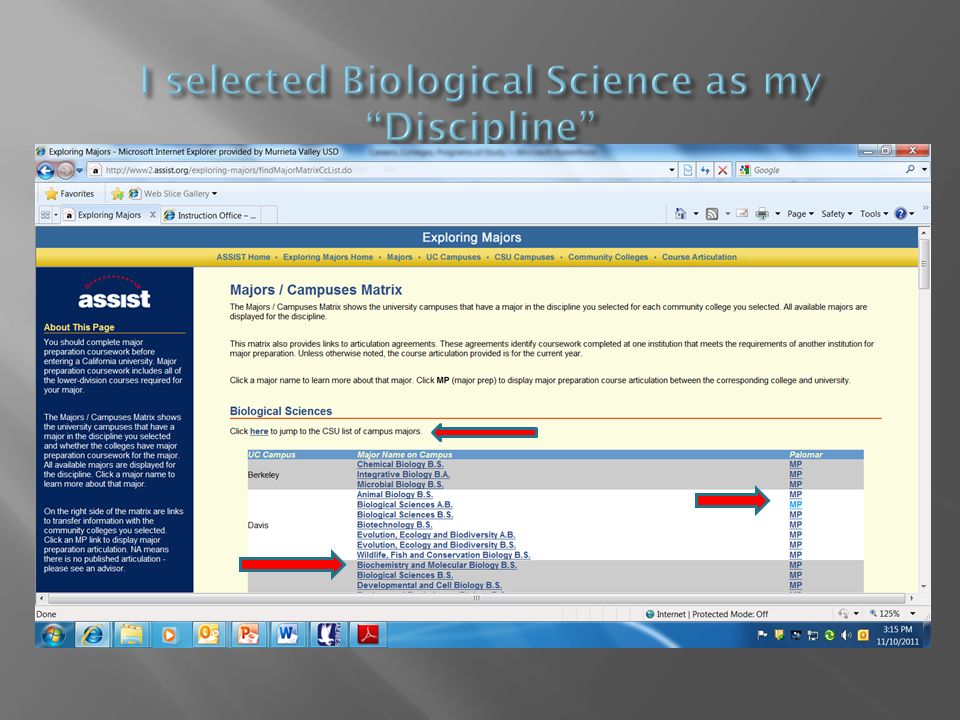Screen dimensions: 960x720
Task: Click the Help question mark icon
Action: [x=900, y=214]
